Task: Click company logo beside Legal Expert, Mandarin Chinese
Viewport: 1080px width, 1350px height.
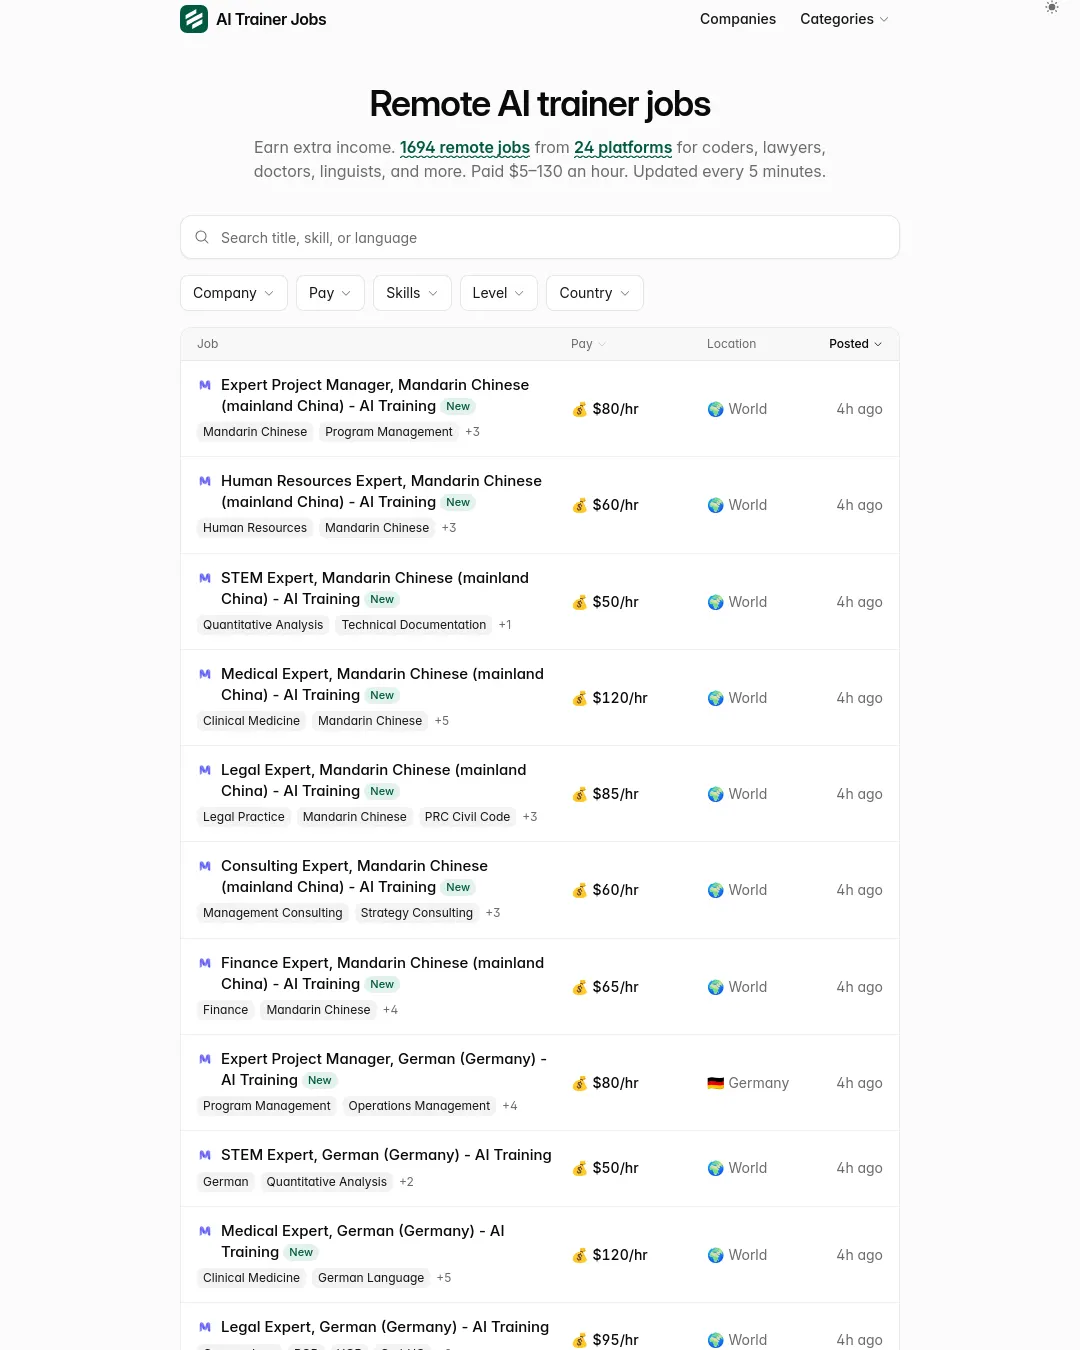Action: point(205,770)
